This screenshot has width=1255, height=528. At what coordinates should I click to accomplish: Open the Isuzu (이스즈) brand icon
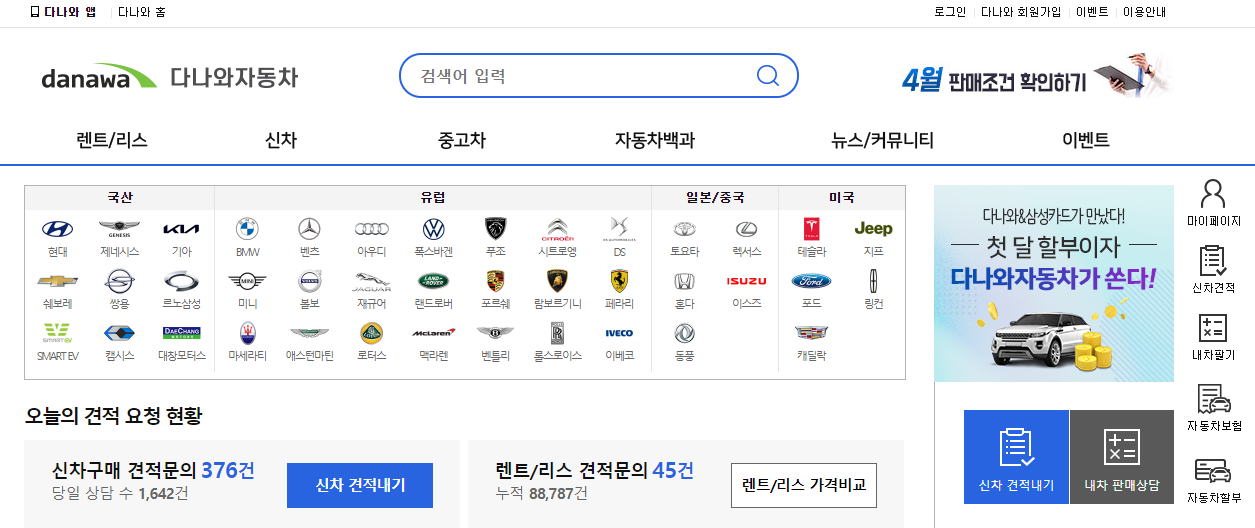747,281
